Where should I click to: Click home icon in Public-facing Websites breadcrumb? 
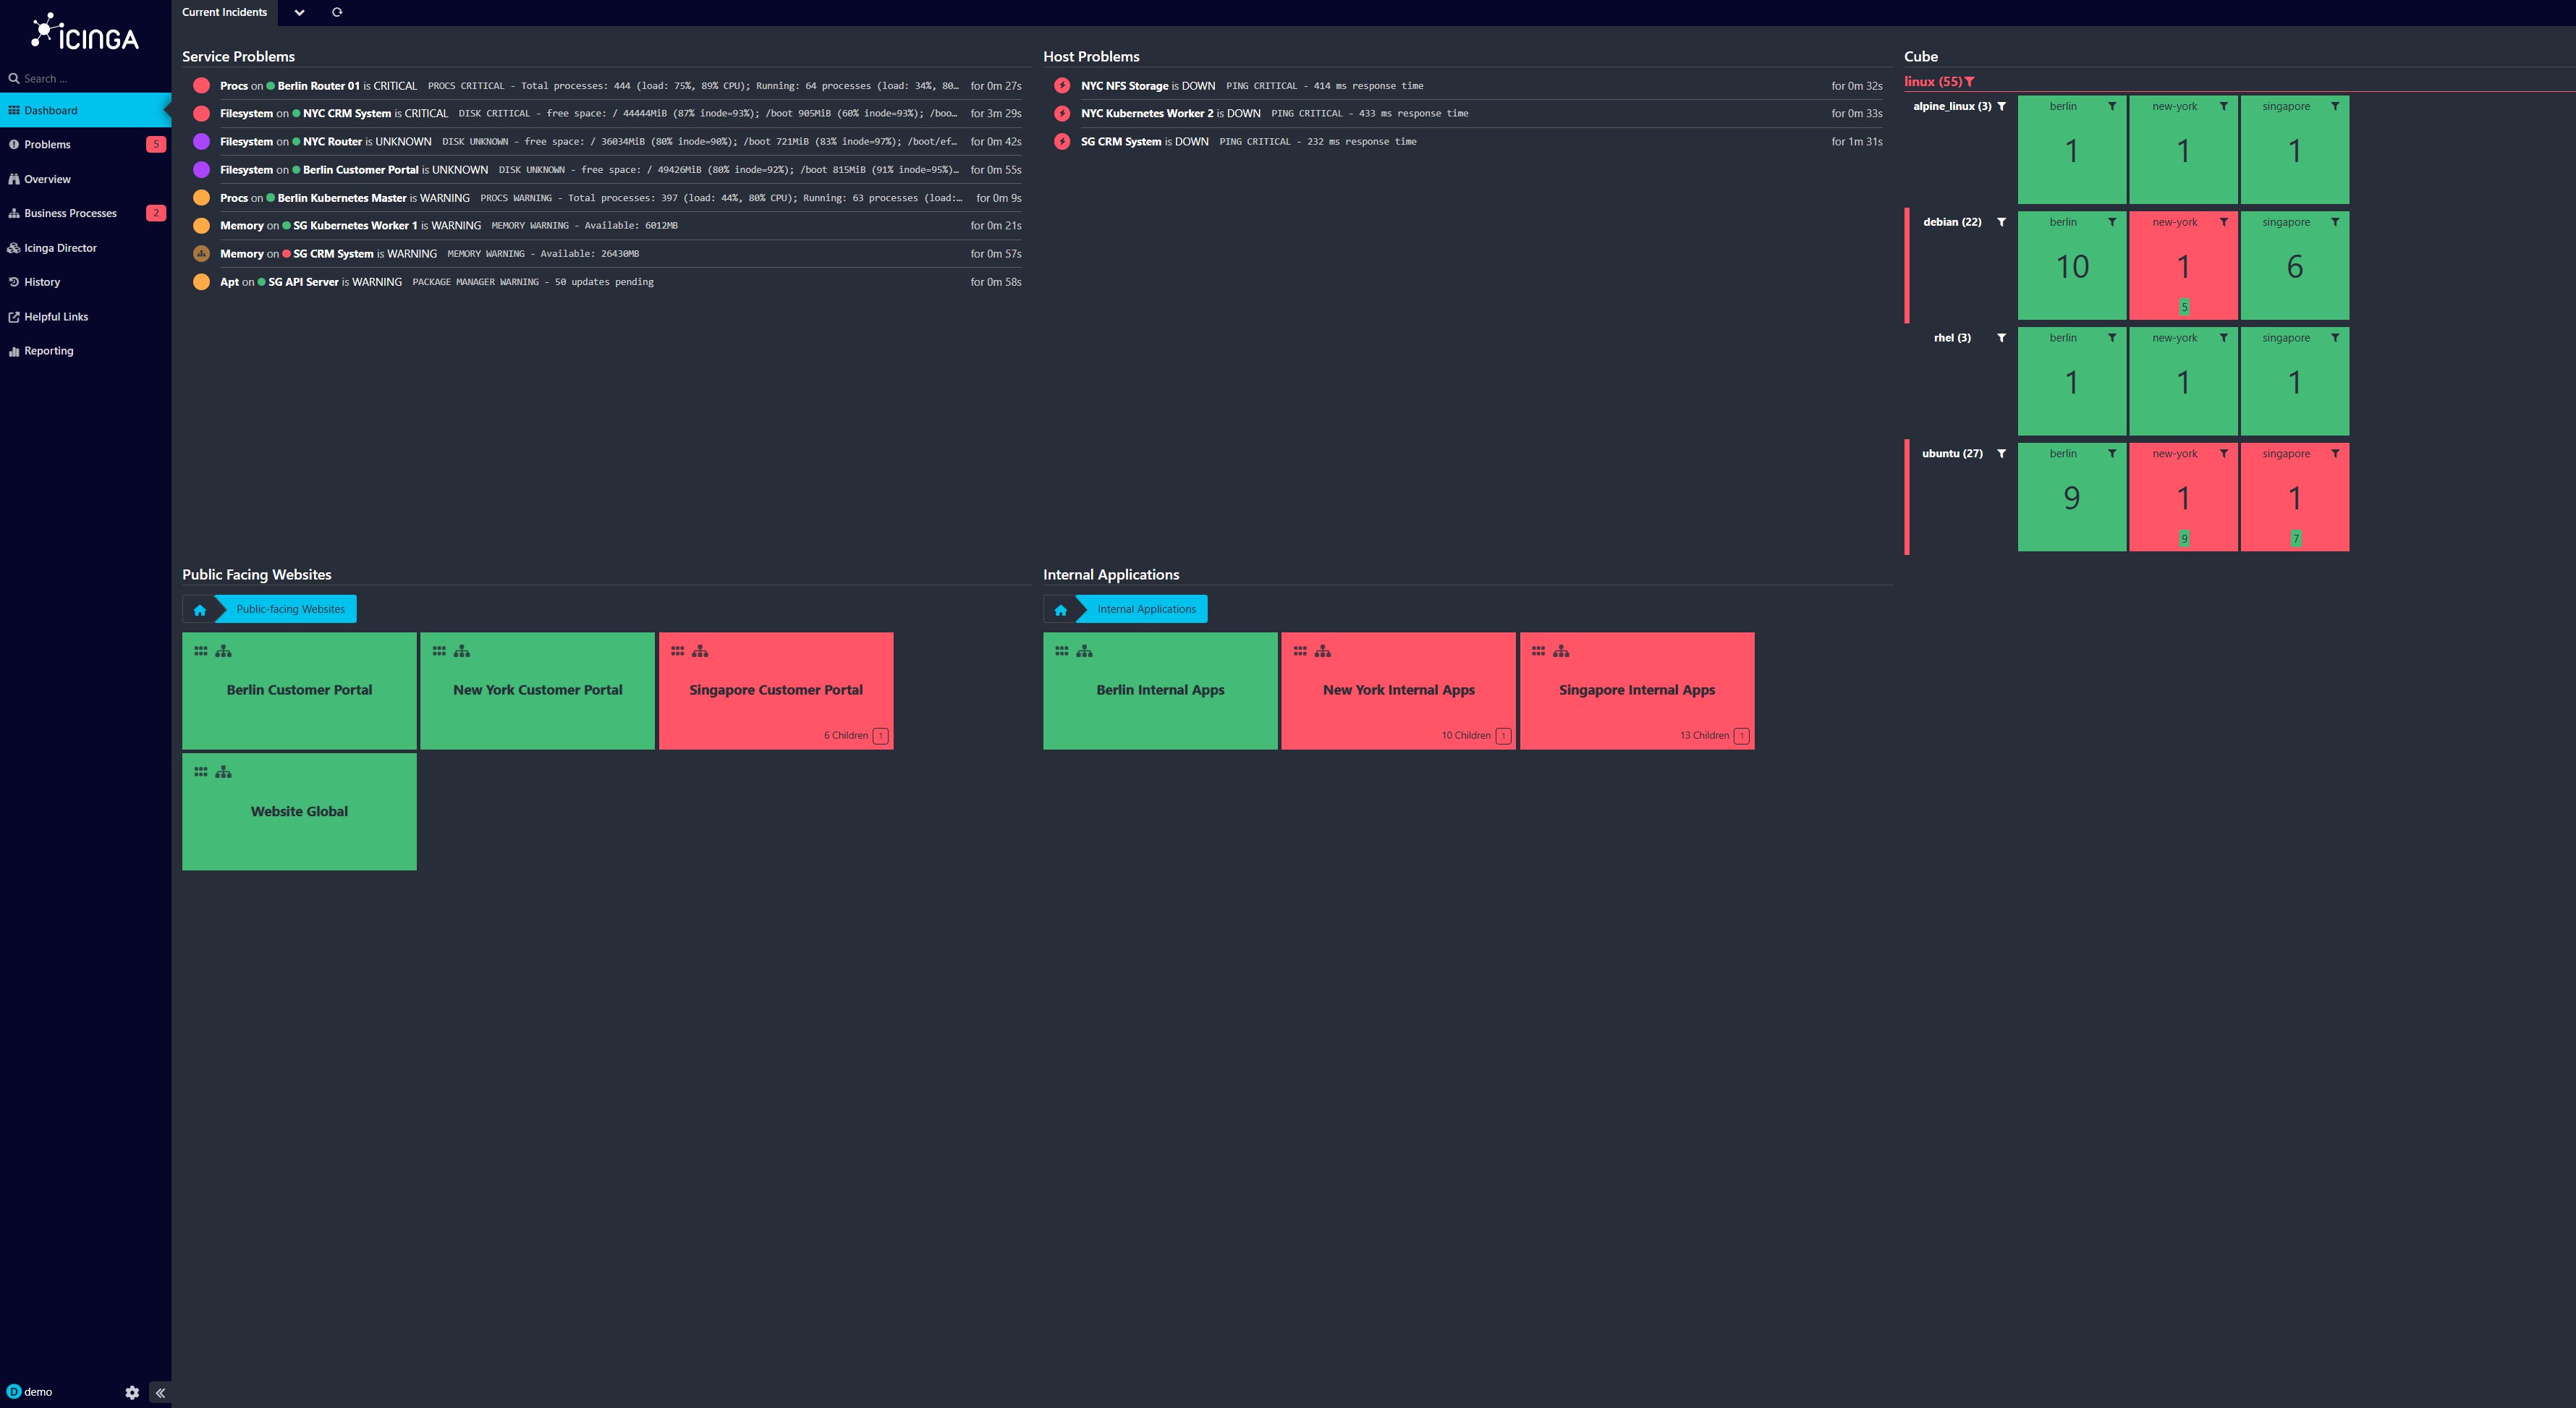click(200, 609)
